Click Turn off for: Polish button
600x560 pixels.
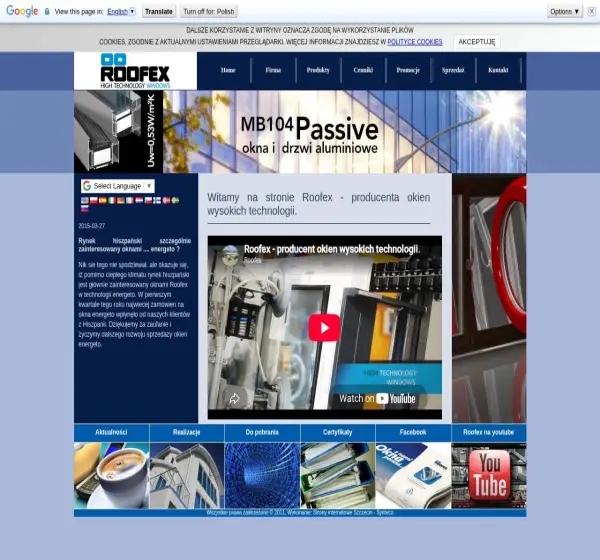click(x=209, y=11)
